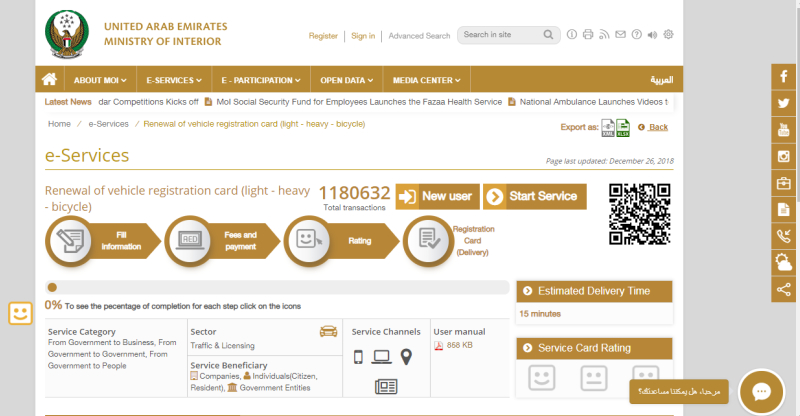Select the happy face service rating
800x416 pixels.
click(x=541, y=377)
